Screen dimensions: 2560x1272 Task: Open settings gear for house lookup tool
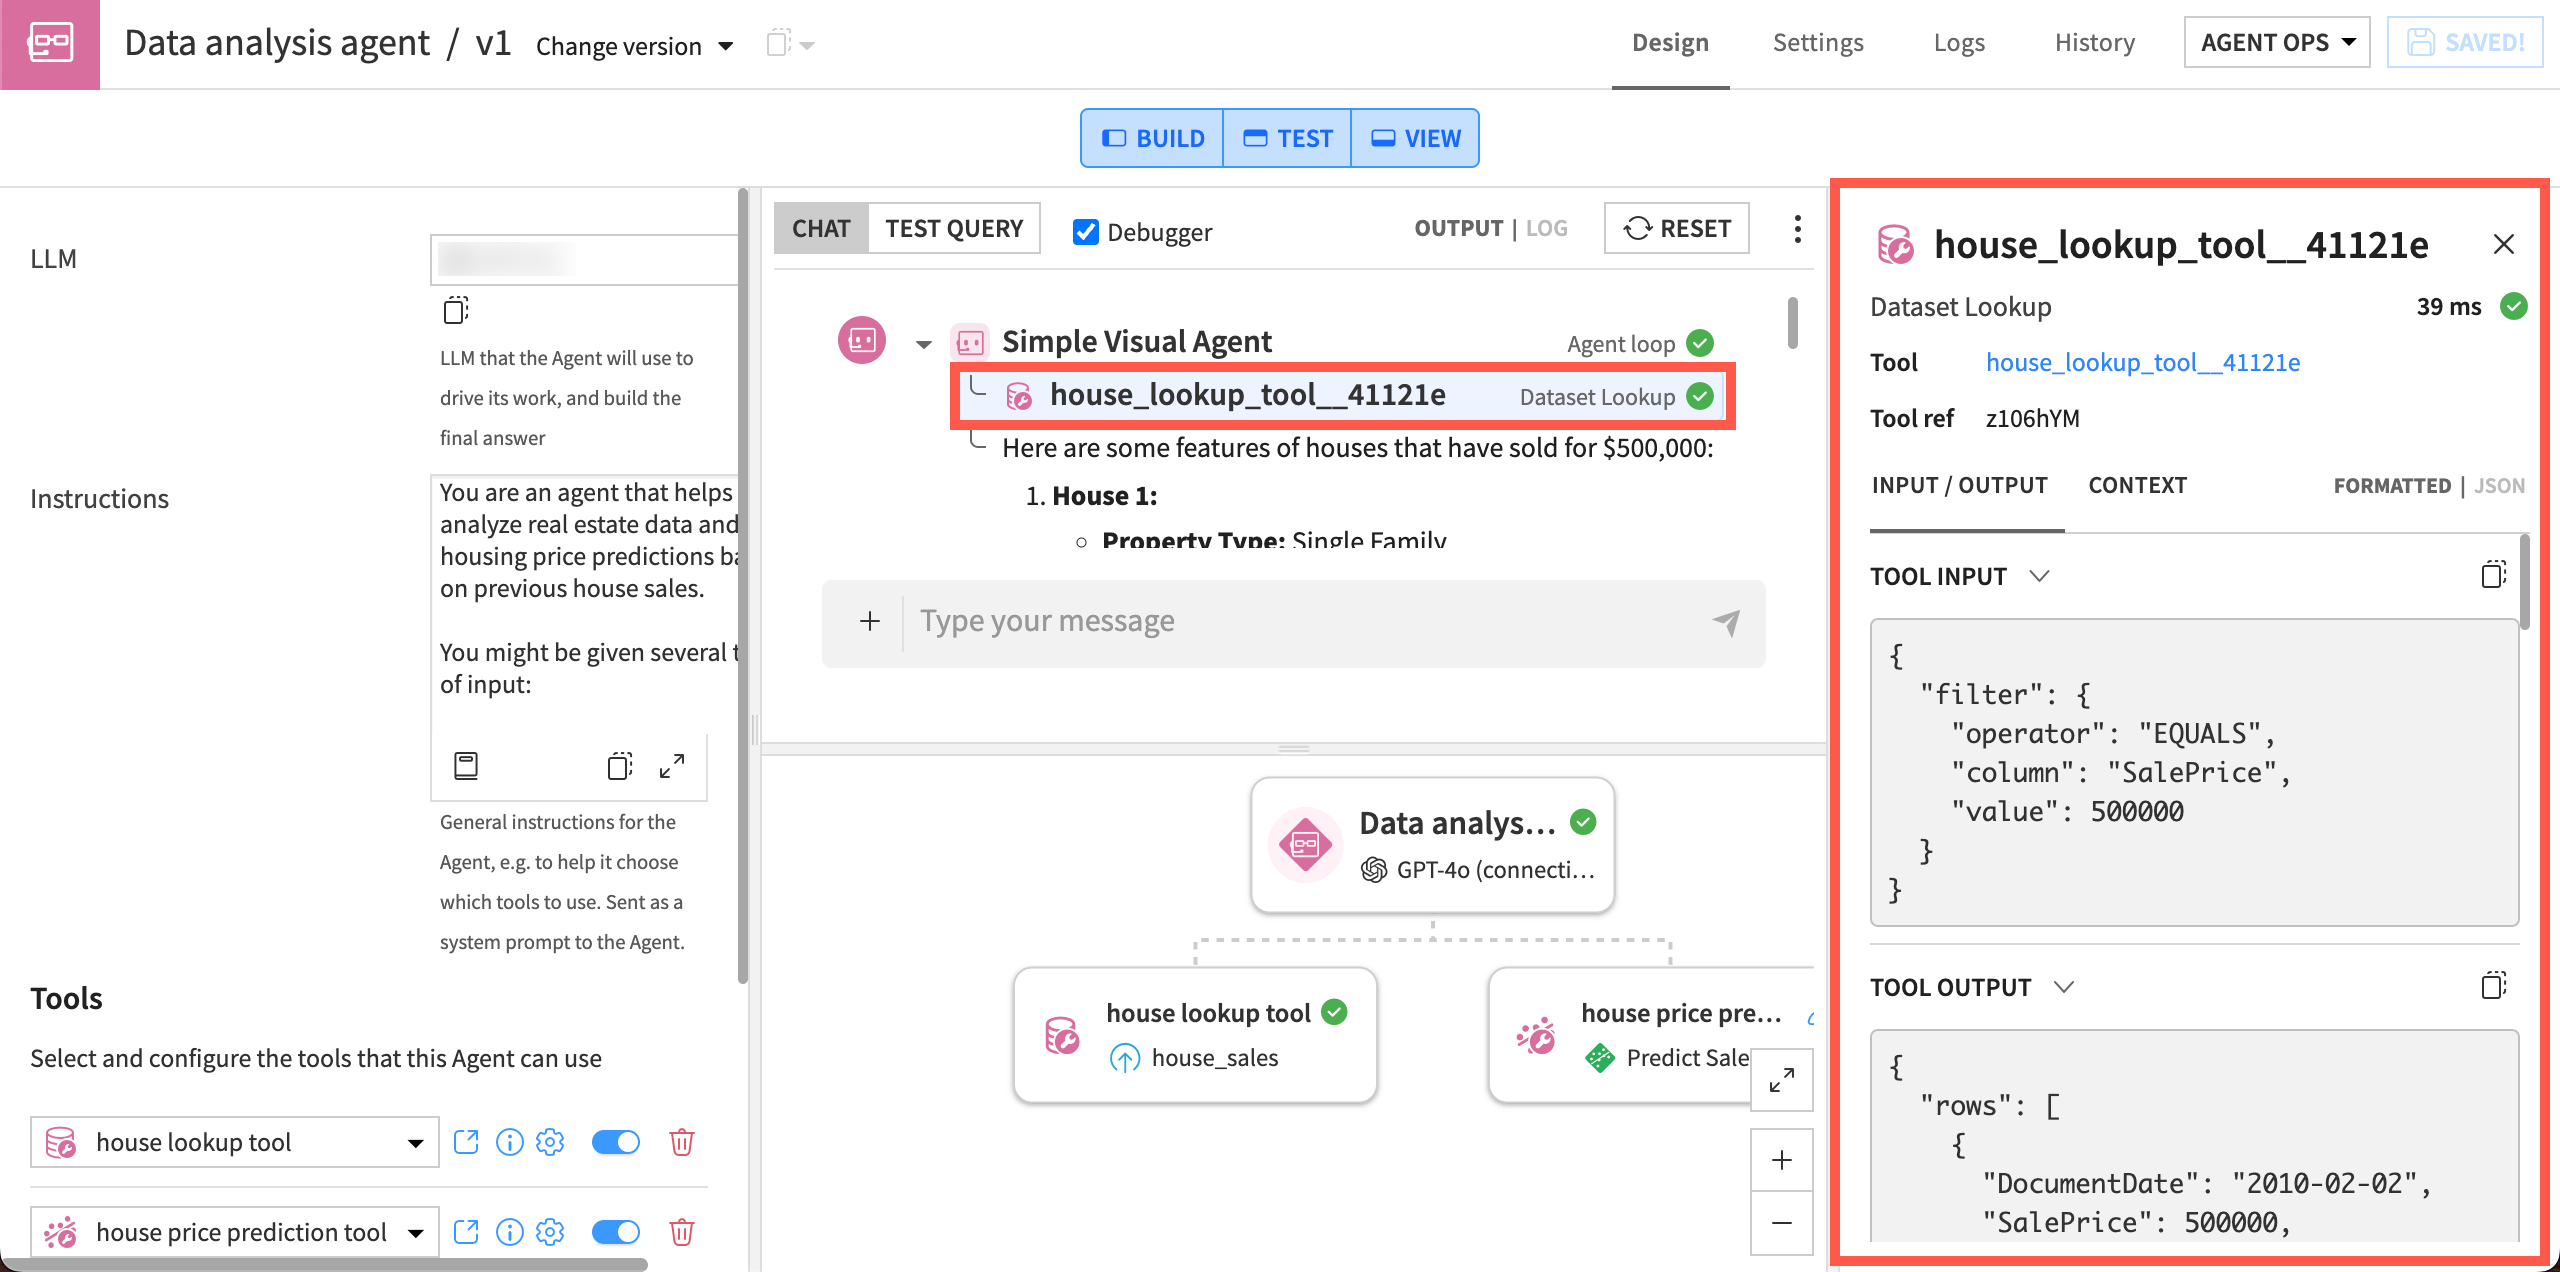(x=550, y=1142)
